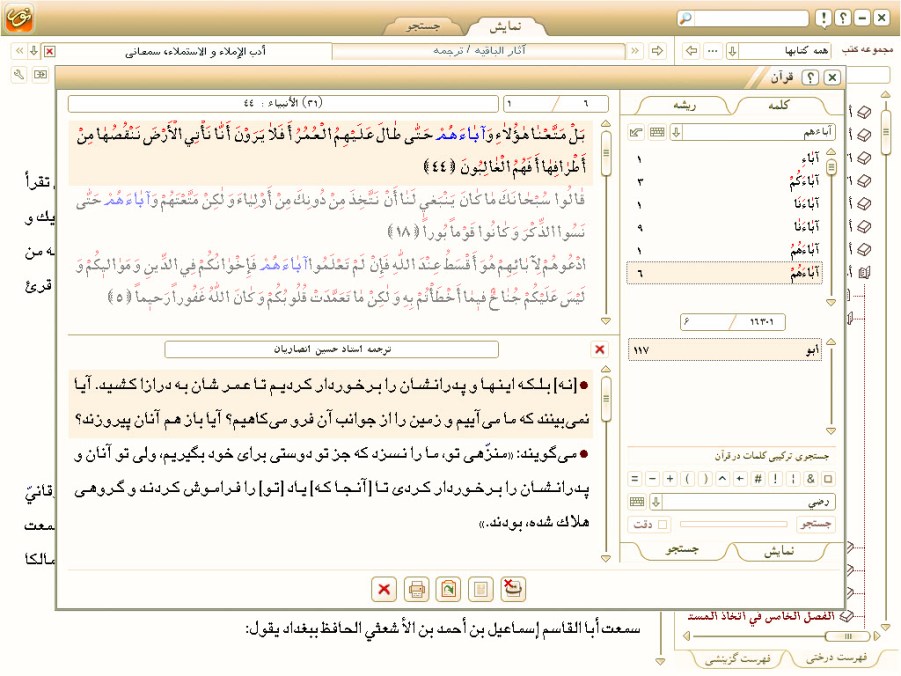Close the translation pane with its red X
Screen dimensions: 901x676
coord(599,349)
